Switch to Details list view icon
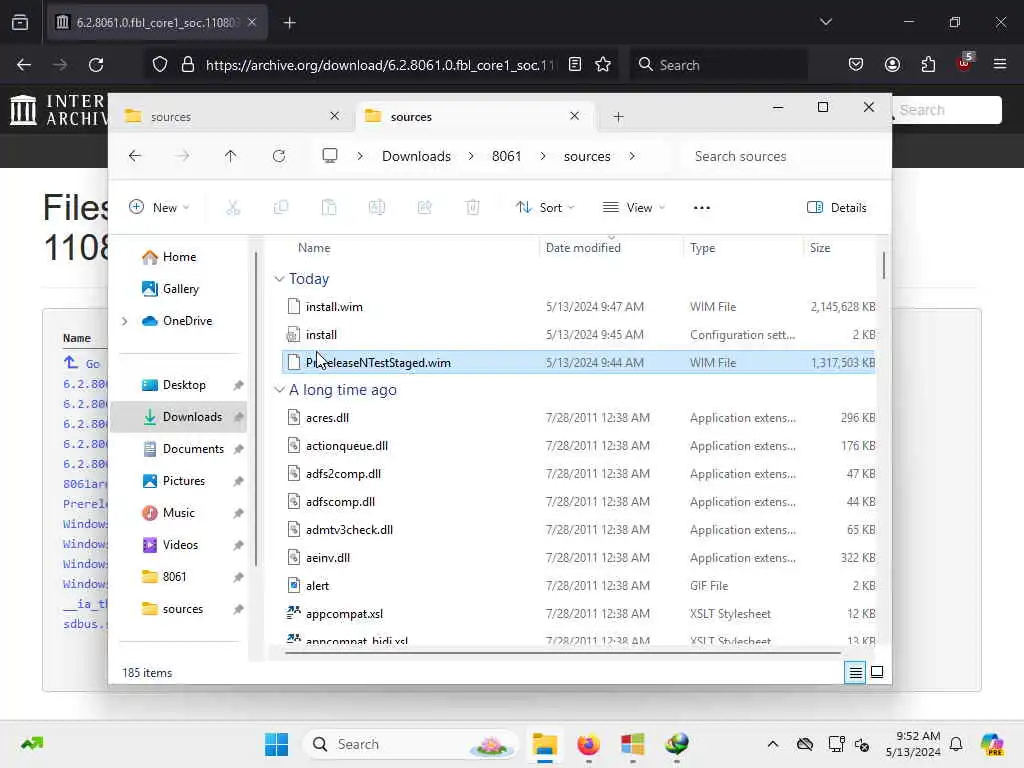Image resolution: width=1024 pixels, height=768 pixels. (855, 672)
